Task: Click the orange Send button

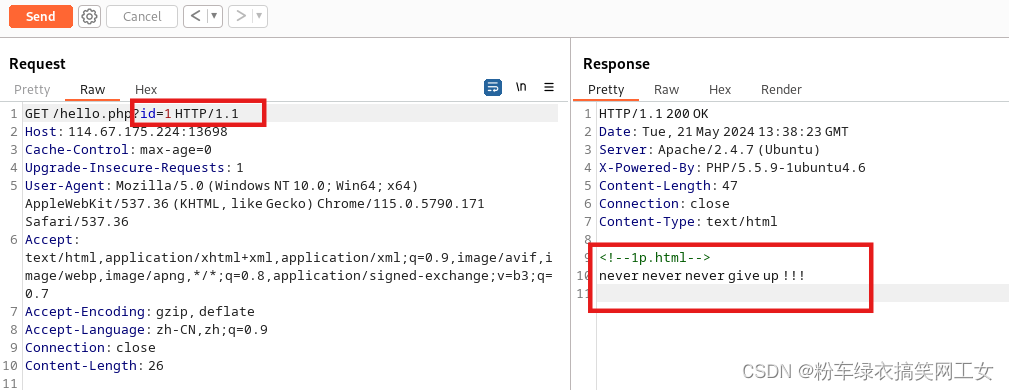Action: [x=41, y=17]
